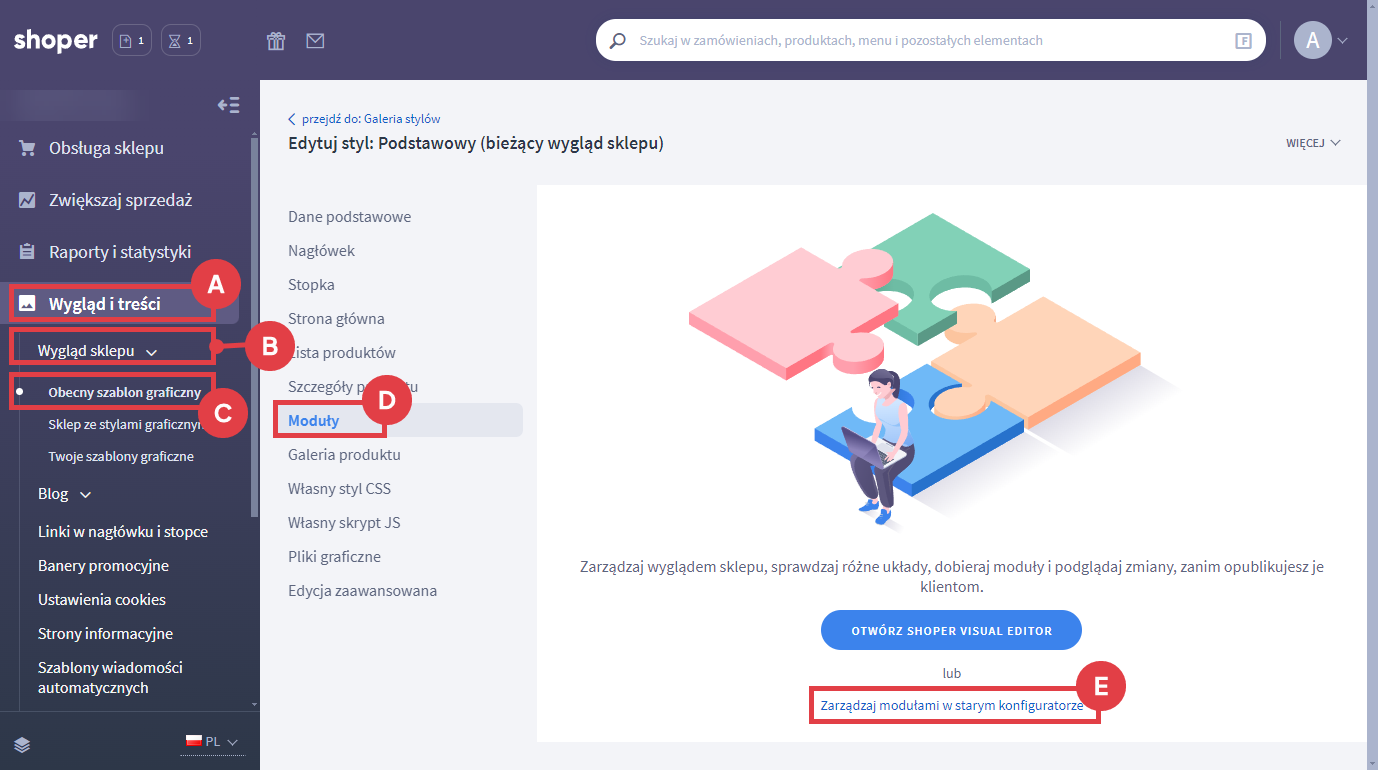
Task: Click the layers icon at sidebar bottom
Action: [23, 744]
